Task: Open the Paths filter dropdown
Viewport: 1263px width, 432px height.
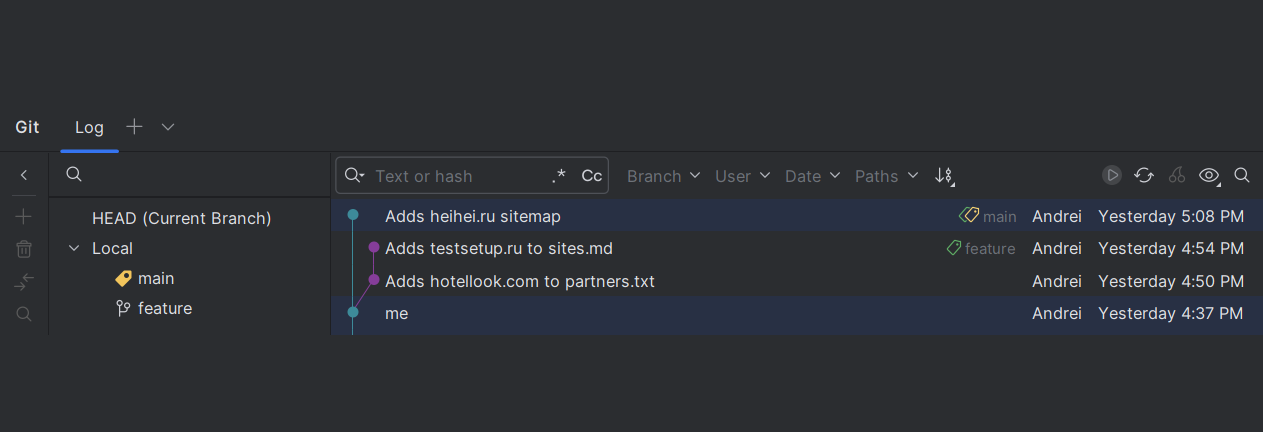Action: point(887,176)
